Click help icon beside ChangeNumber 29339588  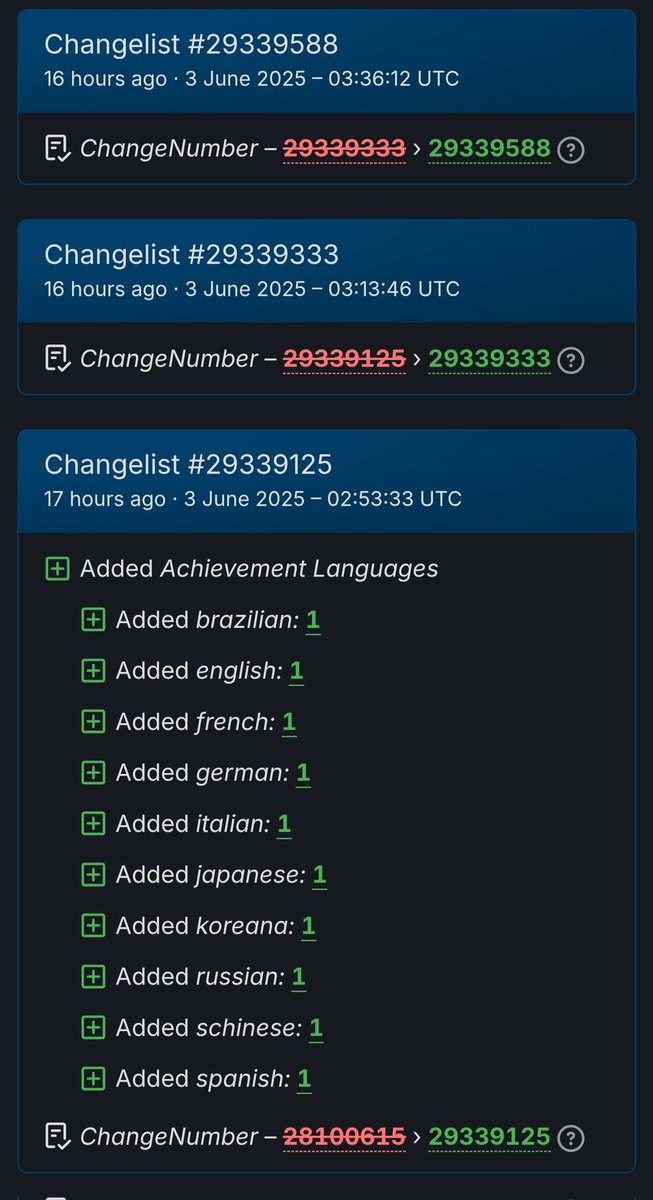[x=570, y=150]
